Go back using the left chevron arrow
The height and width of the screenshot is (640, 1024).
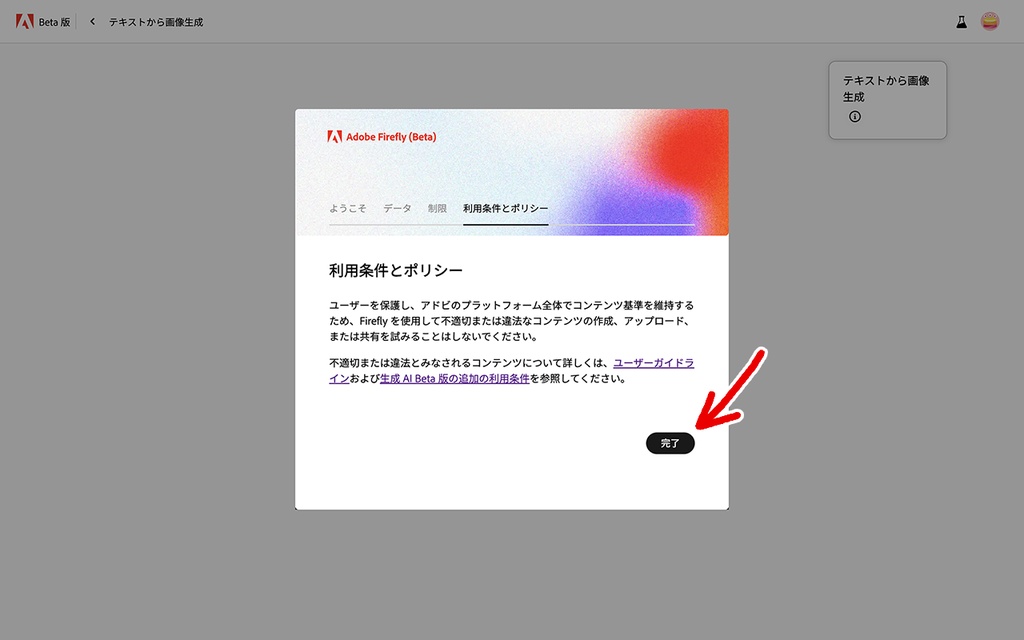click(x=93, y=22)
